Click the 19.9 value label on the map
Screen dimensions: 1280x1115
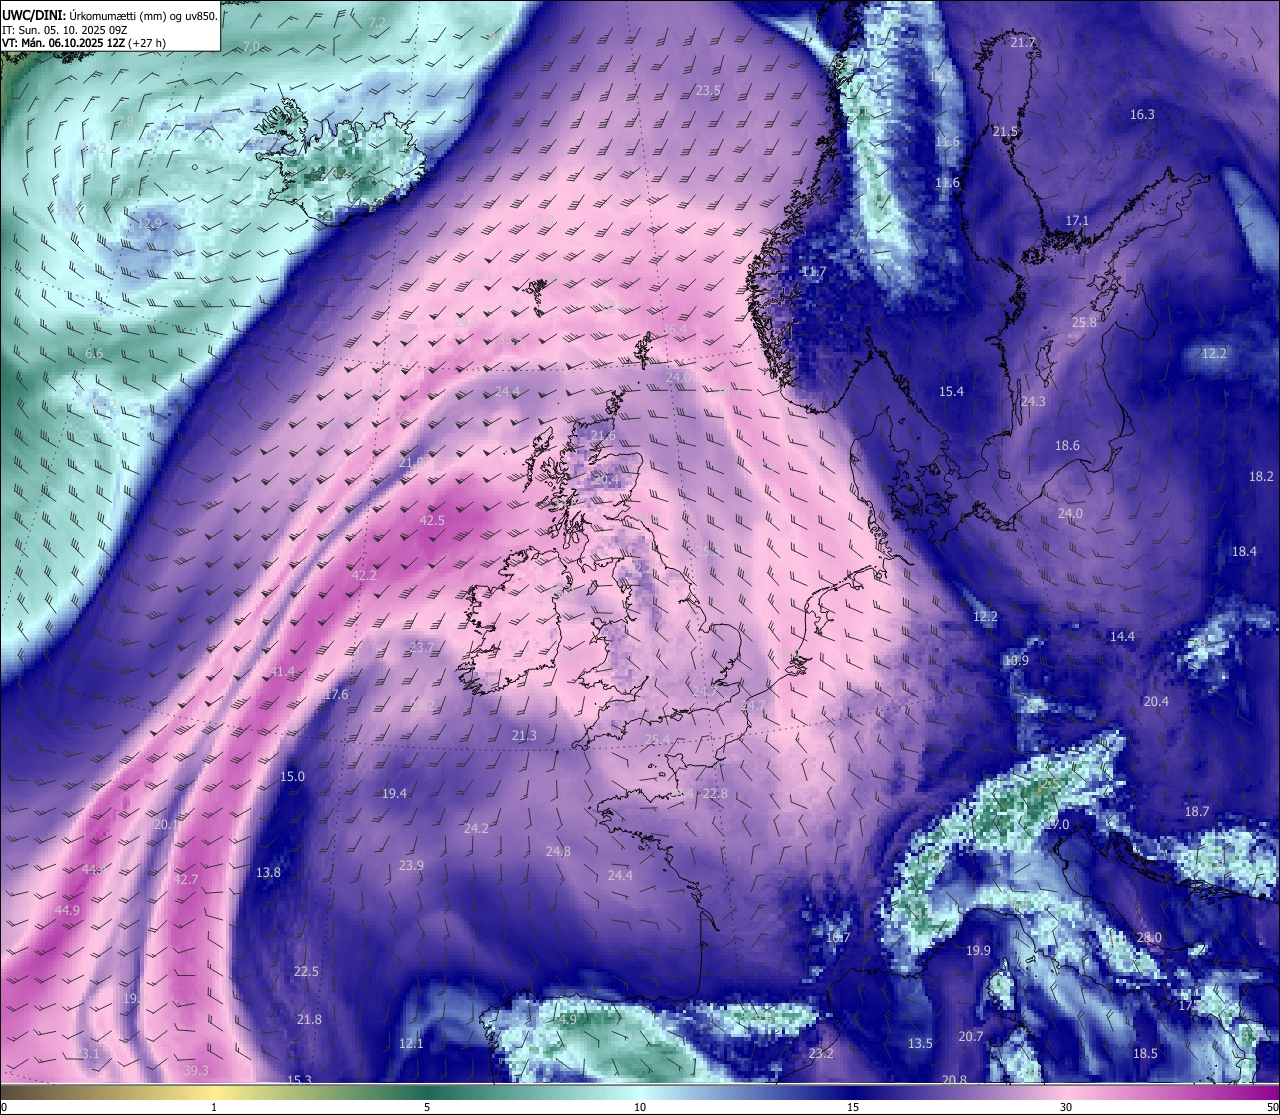(978, 950)
